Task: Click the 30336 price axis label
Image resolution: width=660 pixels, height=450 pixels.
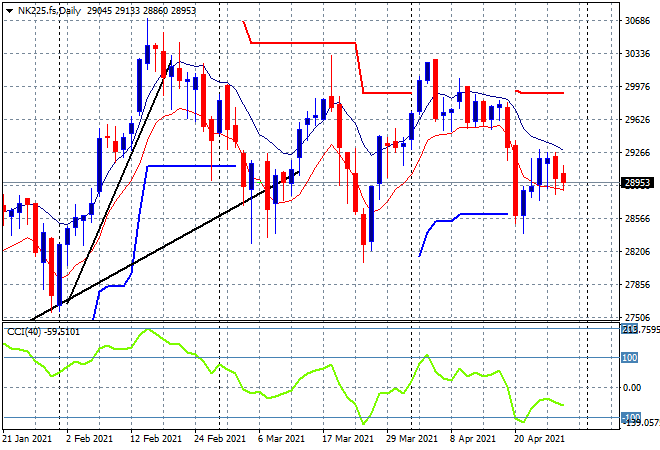Action: click(637, 54)
